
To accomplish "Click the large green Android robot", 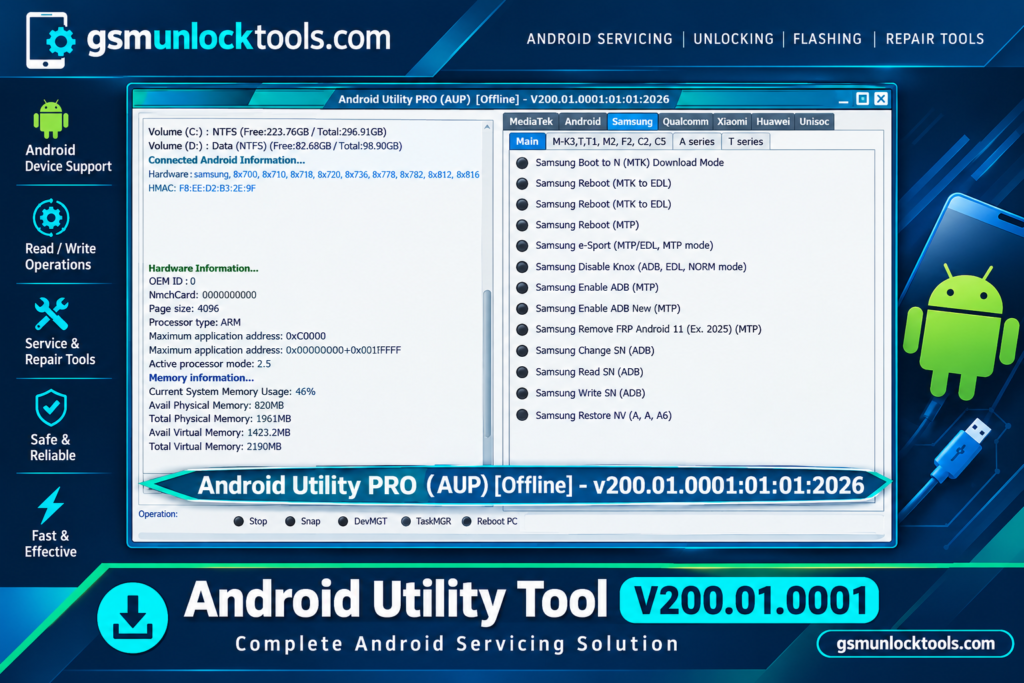I will click(x=961, y=331).
